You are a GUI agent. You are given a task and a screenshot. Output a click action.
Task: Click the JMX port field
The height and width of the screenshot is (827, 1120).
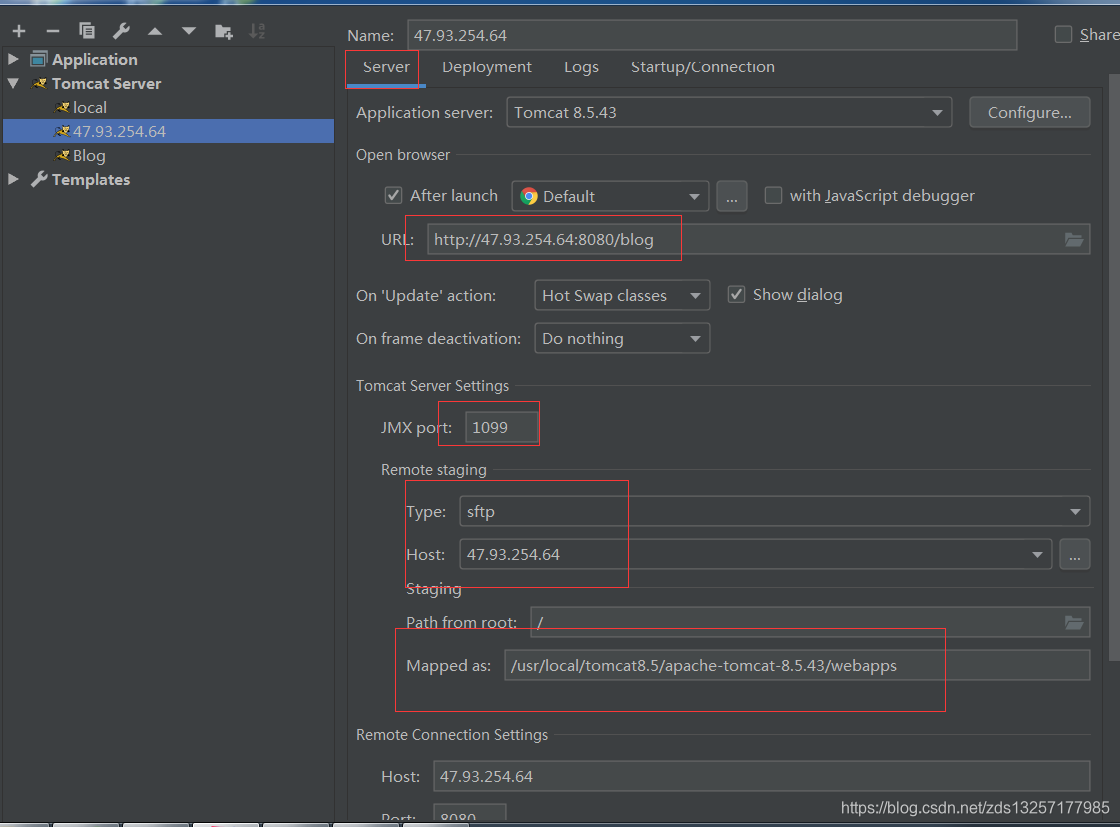[501, 427]
